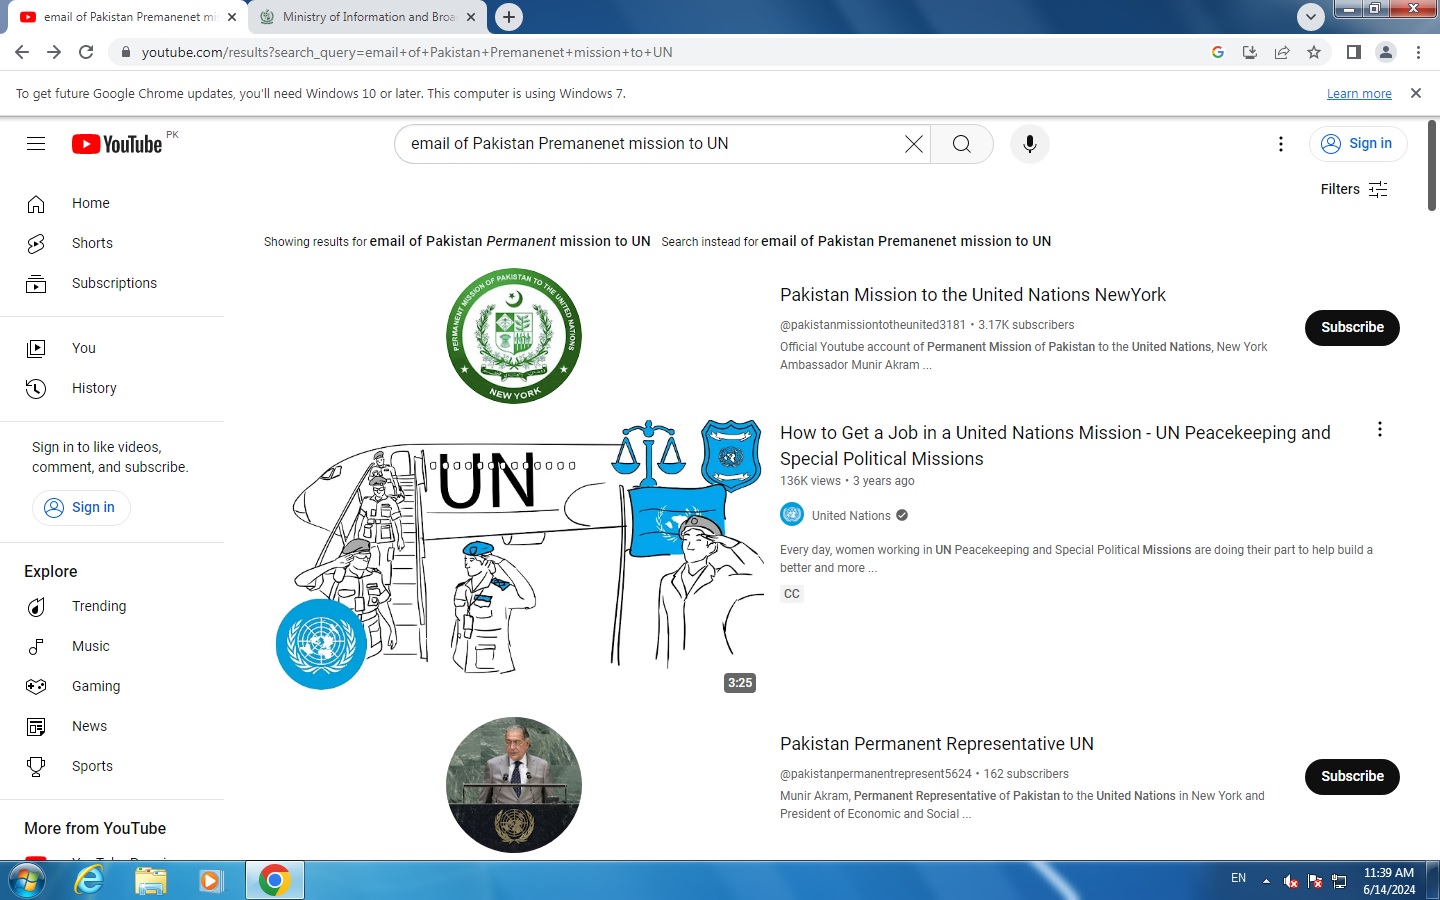
Task: Open United Nations channel name link
Action: 851,516
